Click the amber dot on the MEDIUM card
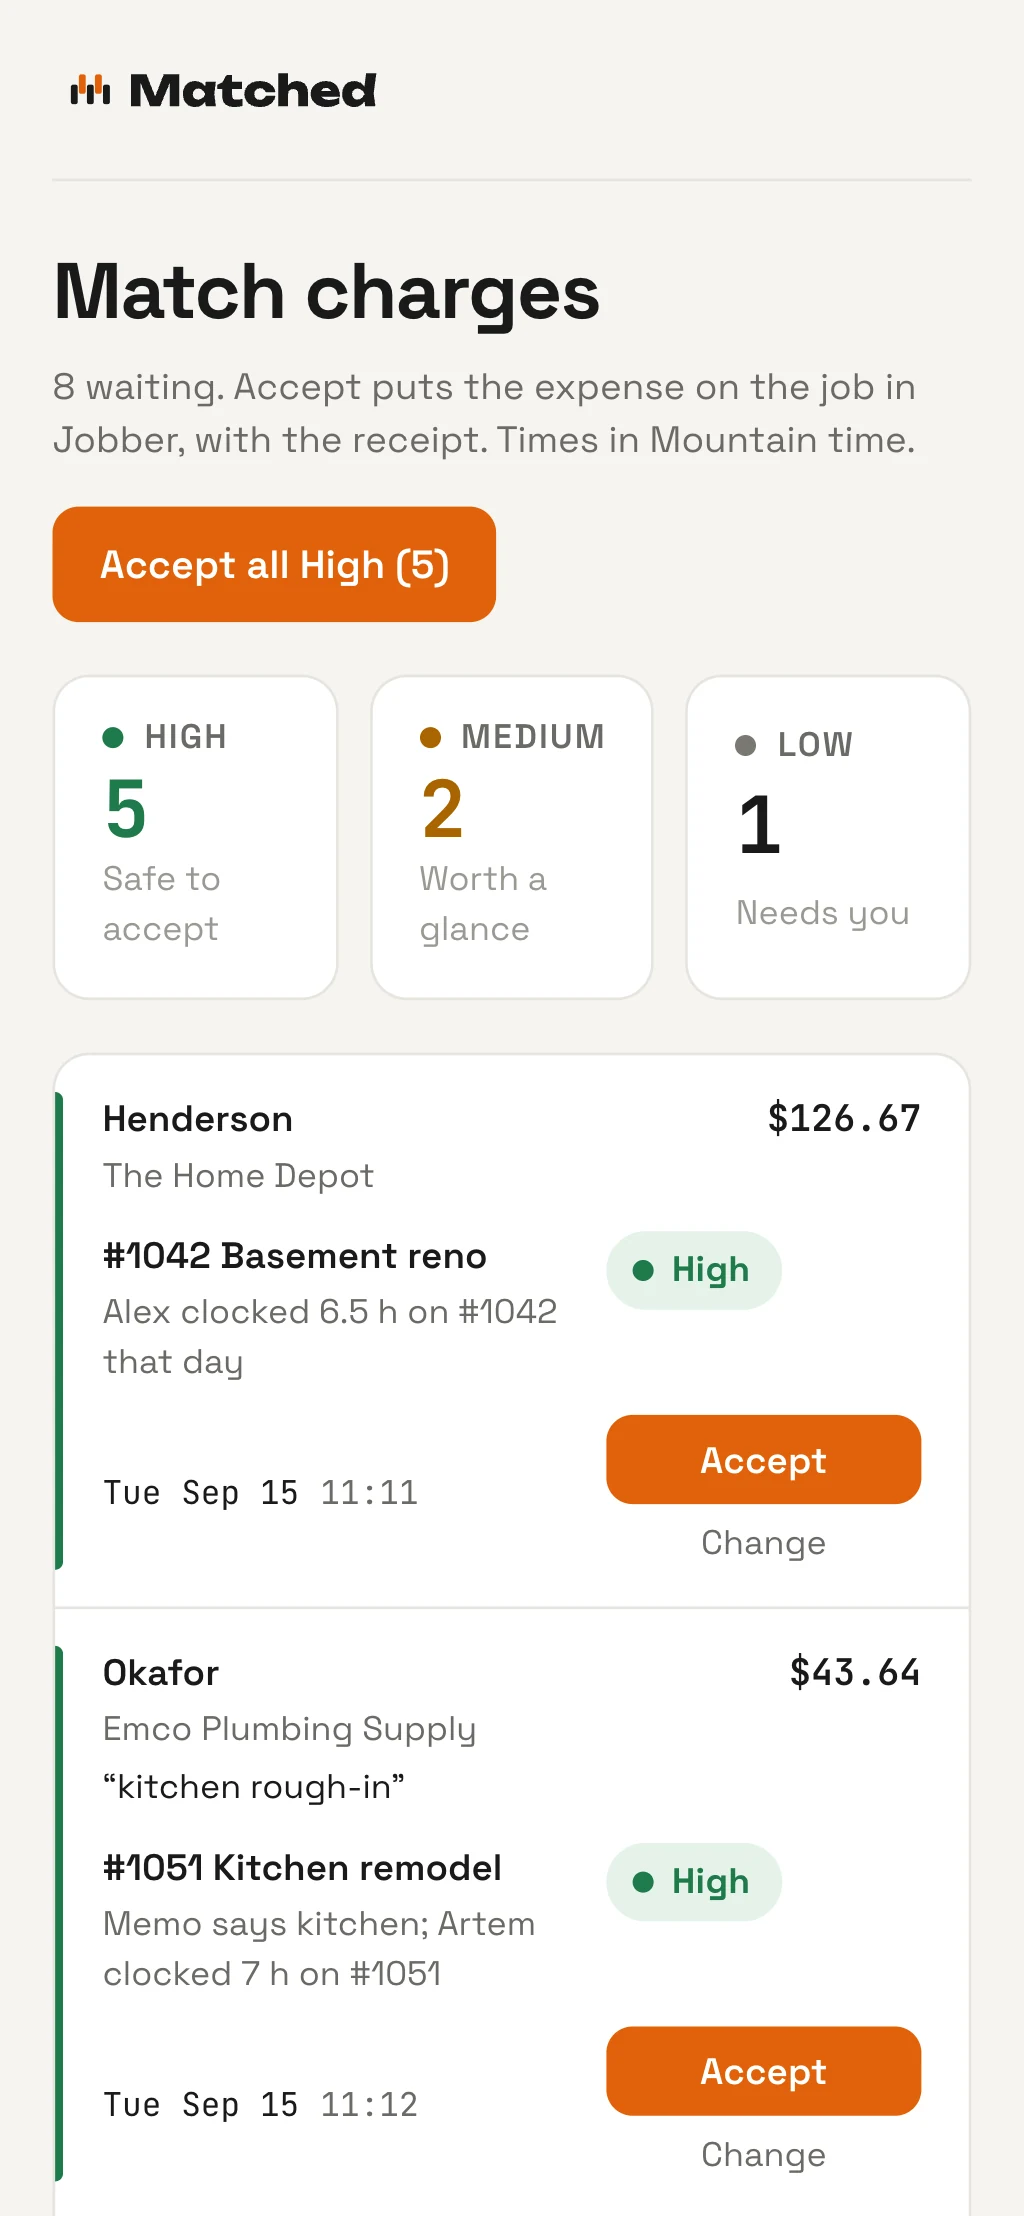The image size is (1024, 2216). point(430,737)
